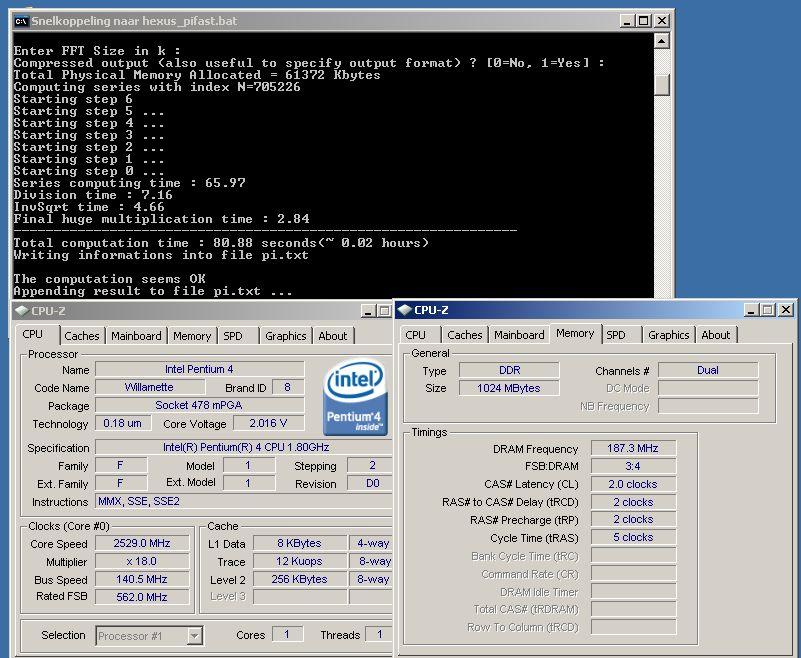Click console line 'Total computation time : 80.88 seconds'
Image resolution: width=801 pixels, height=658 pixels.
221,243
